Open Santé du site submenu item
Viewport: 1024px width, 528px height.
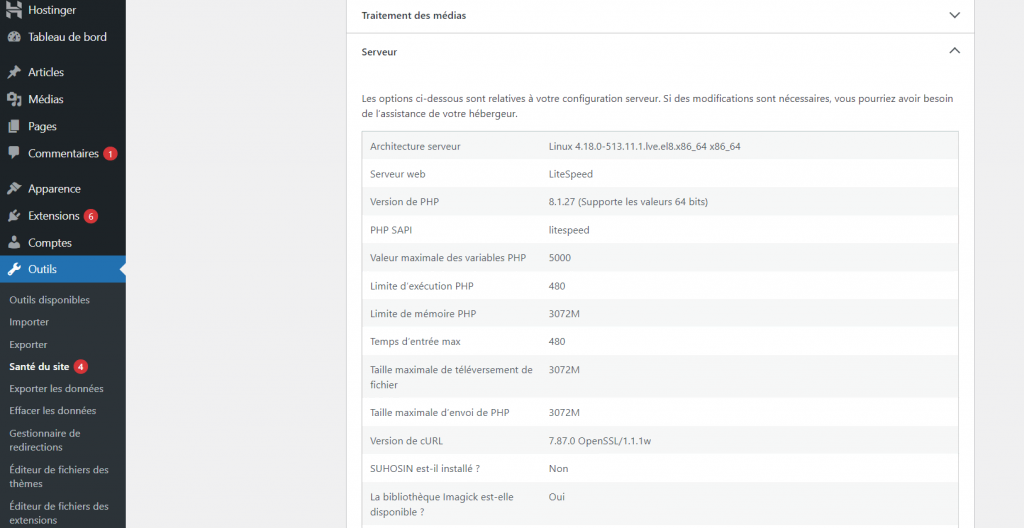point(39,367)
